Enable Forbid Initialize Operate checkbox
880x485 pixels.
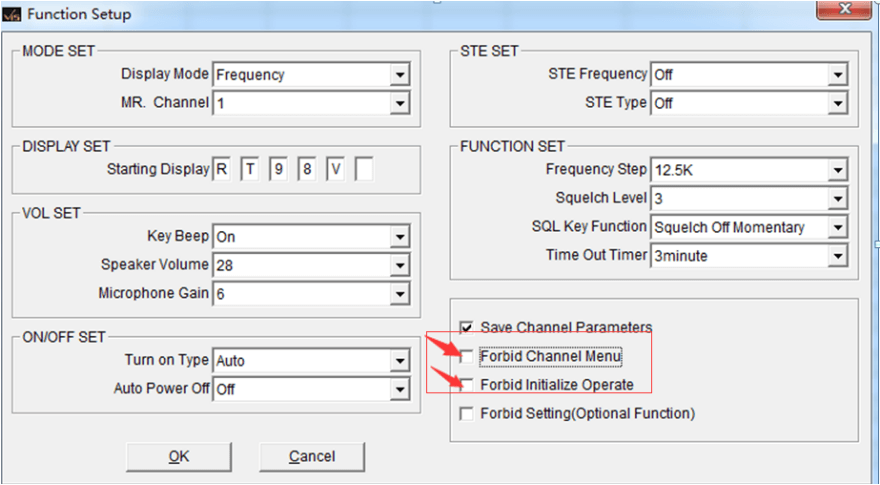(x=466, y=385)
